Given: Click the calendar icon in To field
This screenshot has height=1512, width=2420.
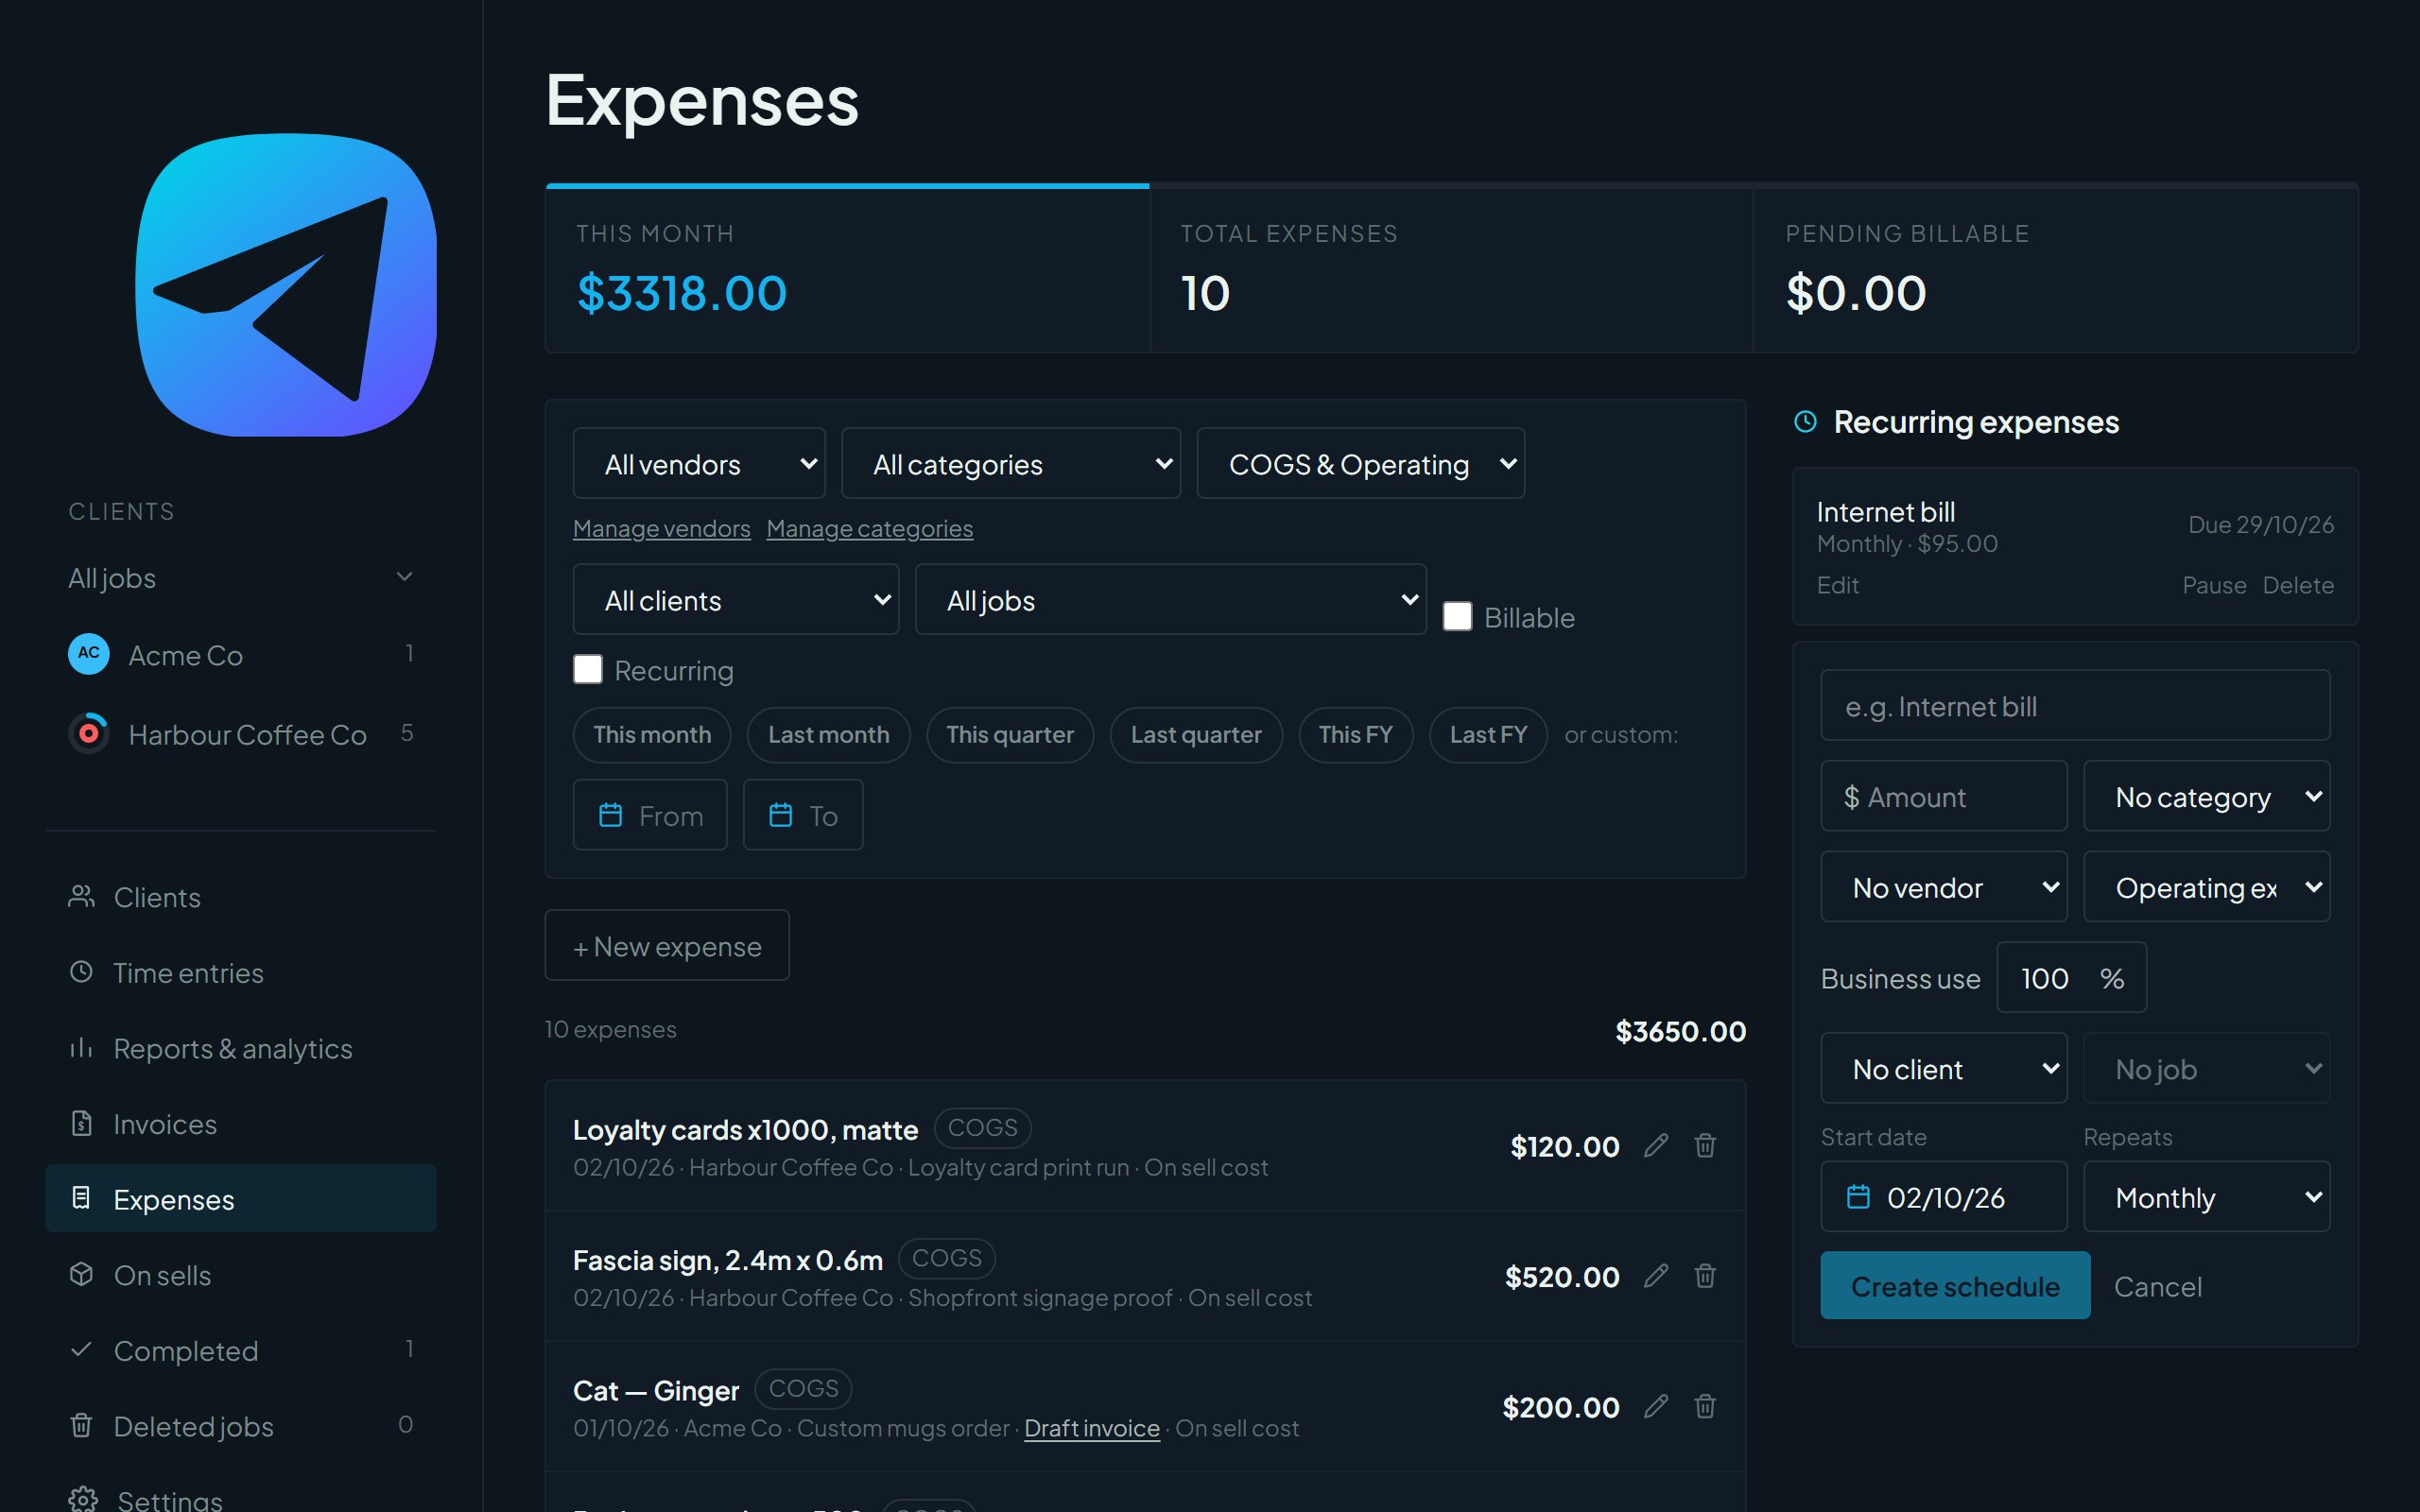Looking at the screenshot, I should point(781,815).
